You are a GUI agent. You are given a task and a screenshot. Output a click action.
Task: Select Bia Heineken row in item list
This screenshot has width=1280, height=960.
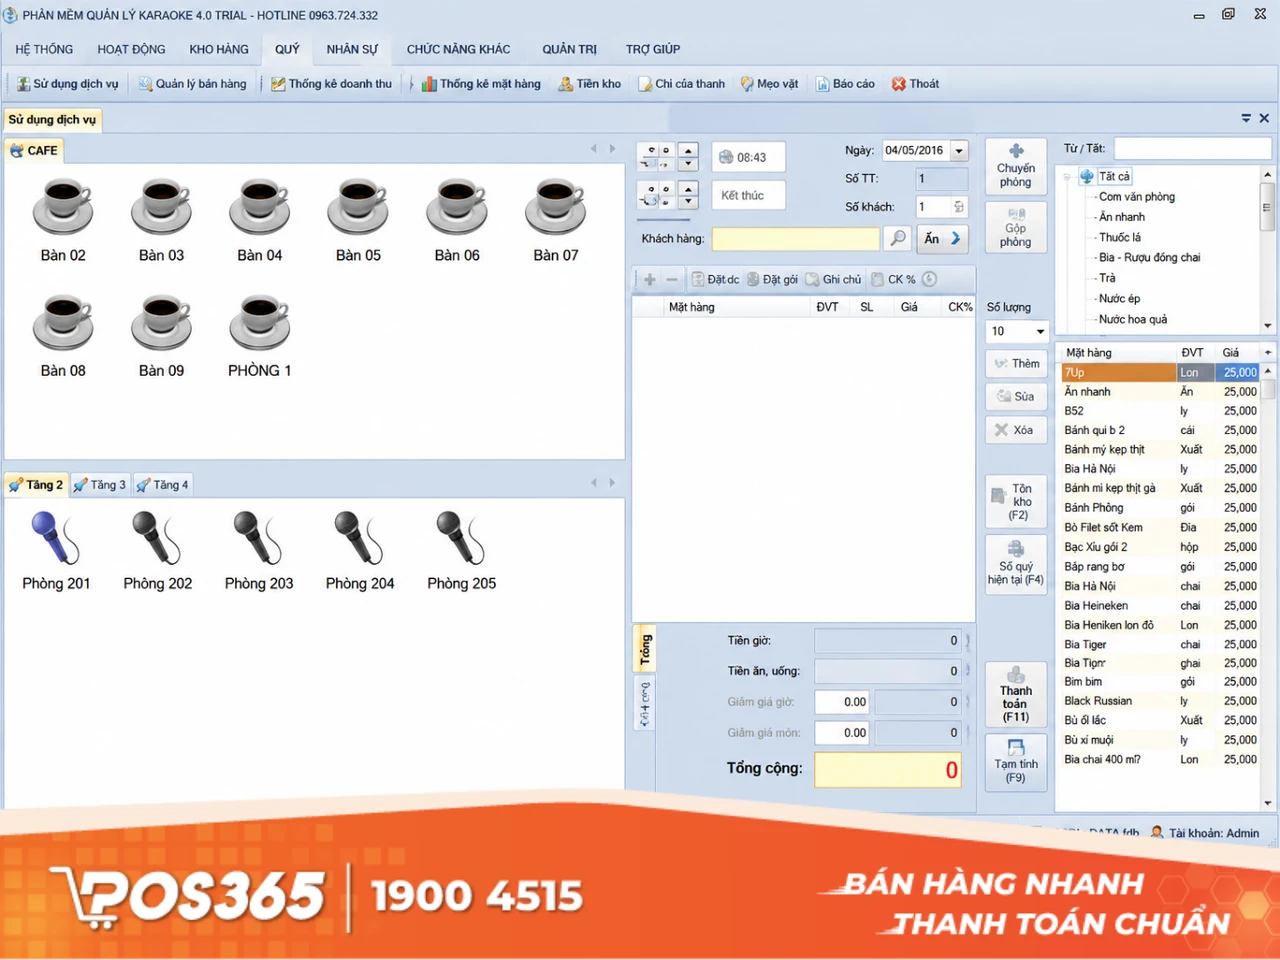pyautogui.click(x=1160, y=606)
